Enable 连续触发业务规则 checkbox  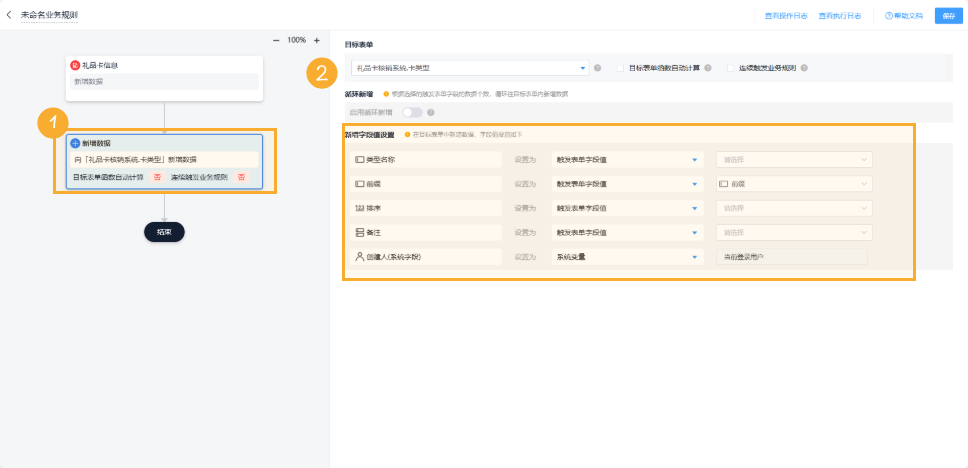click(x=731, y=68)
